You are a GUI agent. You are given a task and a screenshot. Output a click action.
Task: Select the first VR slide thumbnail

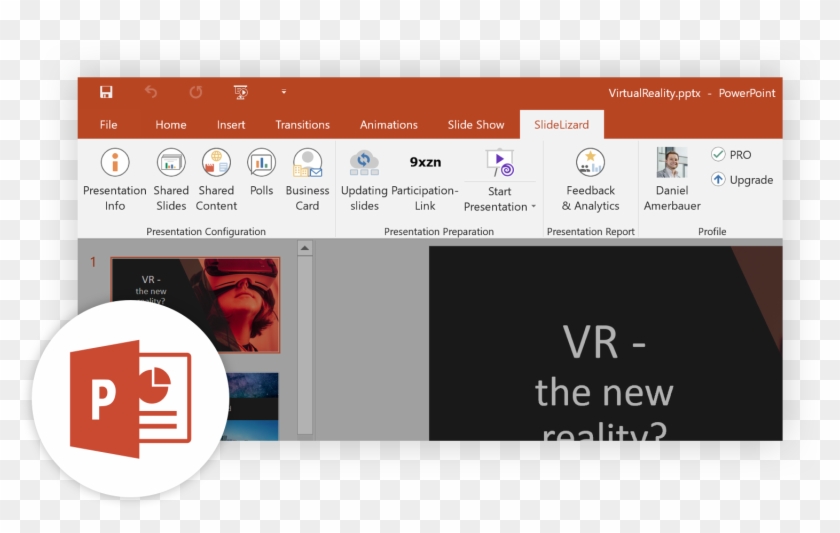tap(195, 305)
